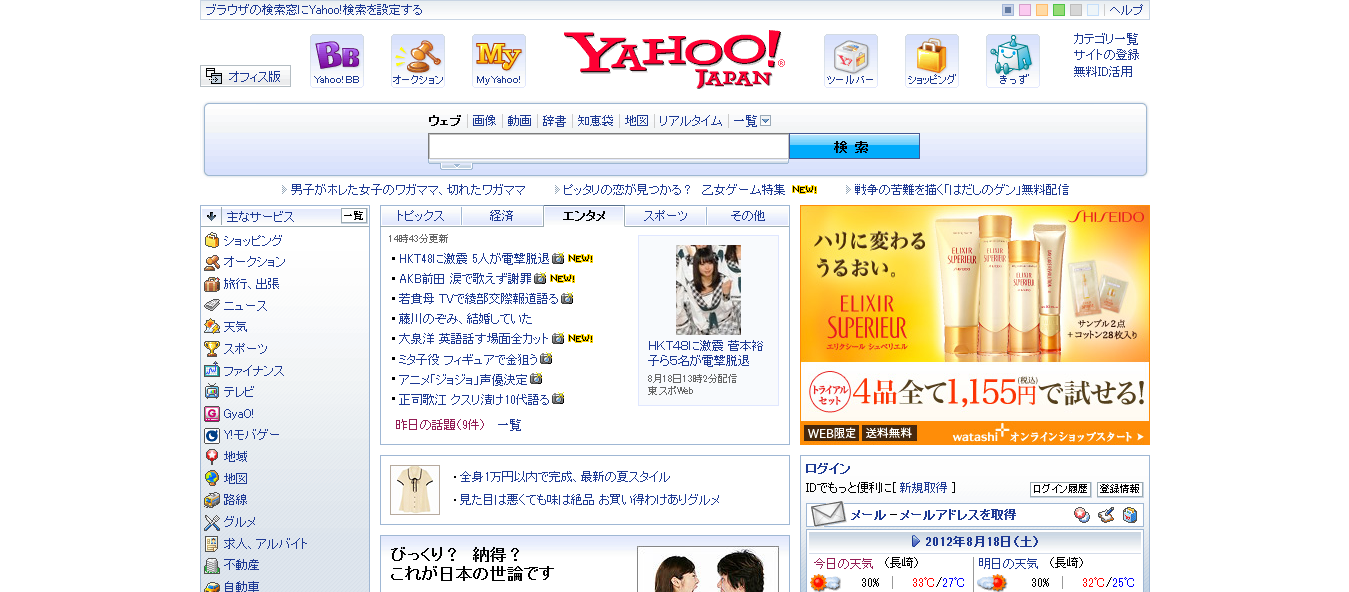1349x592 pixels.
Task: Open the ログイン link
Action: click(828, 468)
